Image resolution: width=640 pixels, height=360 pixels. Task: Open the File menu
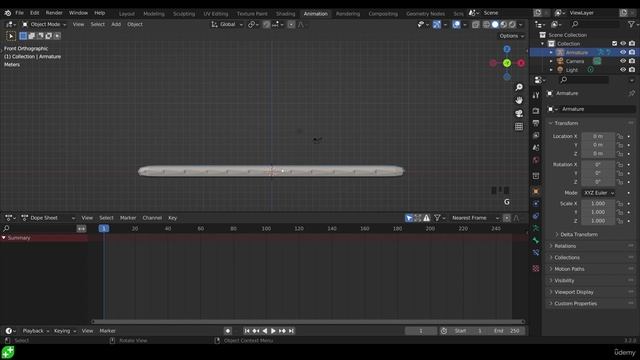pyautogui.click(x=19, y=13)
